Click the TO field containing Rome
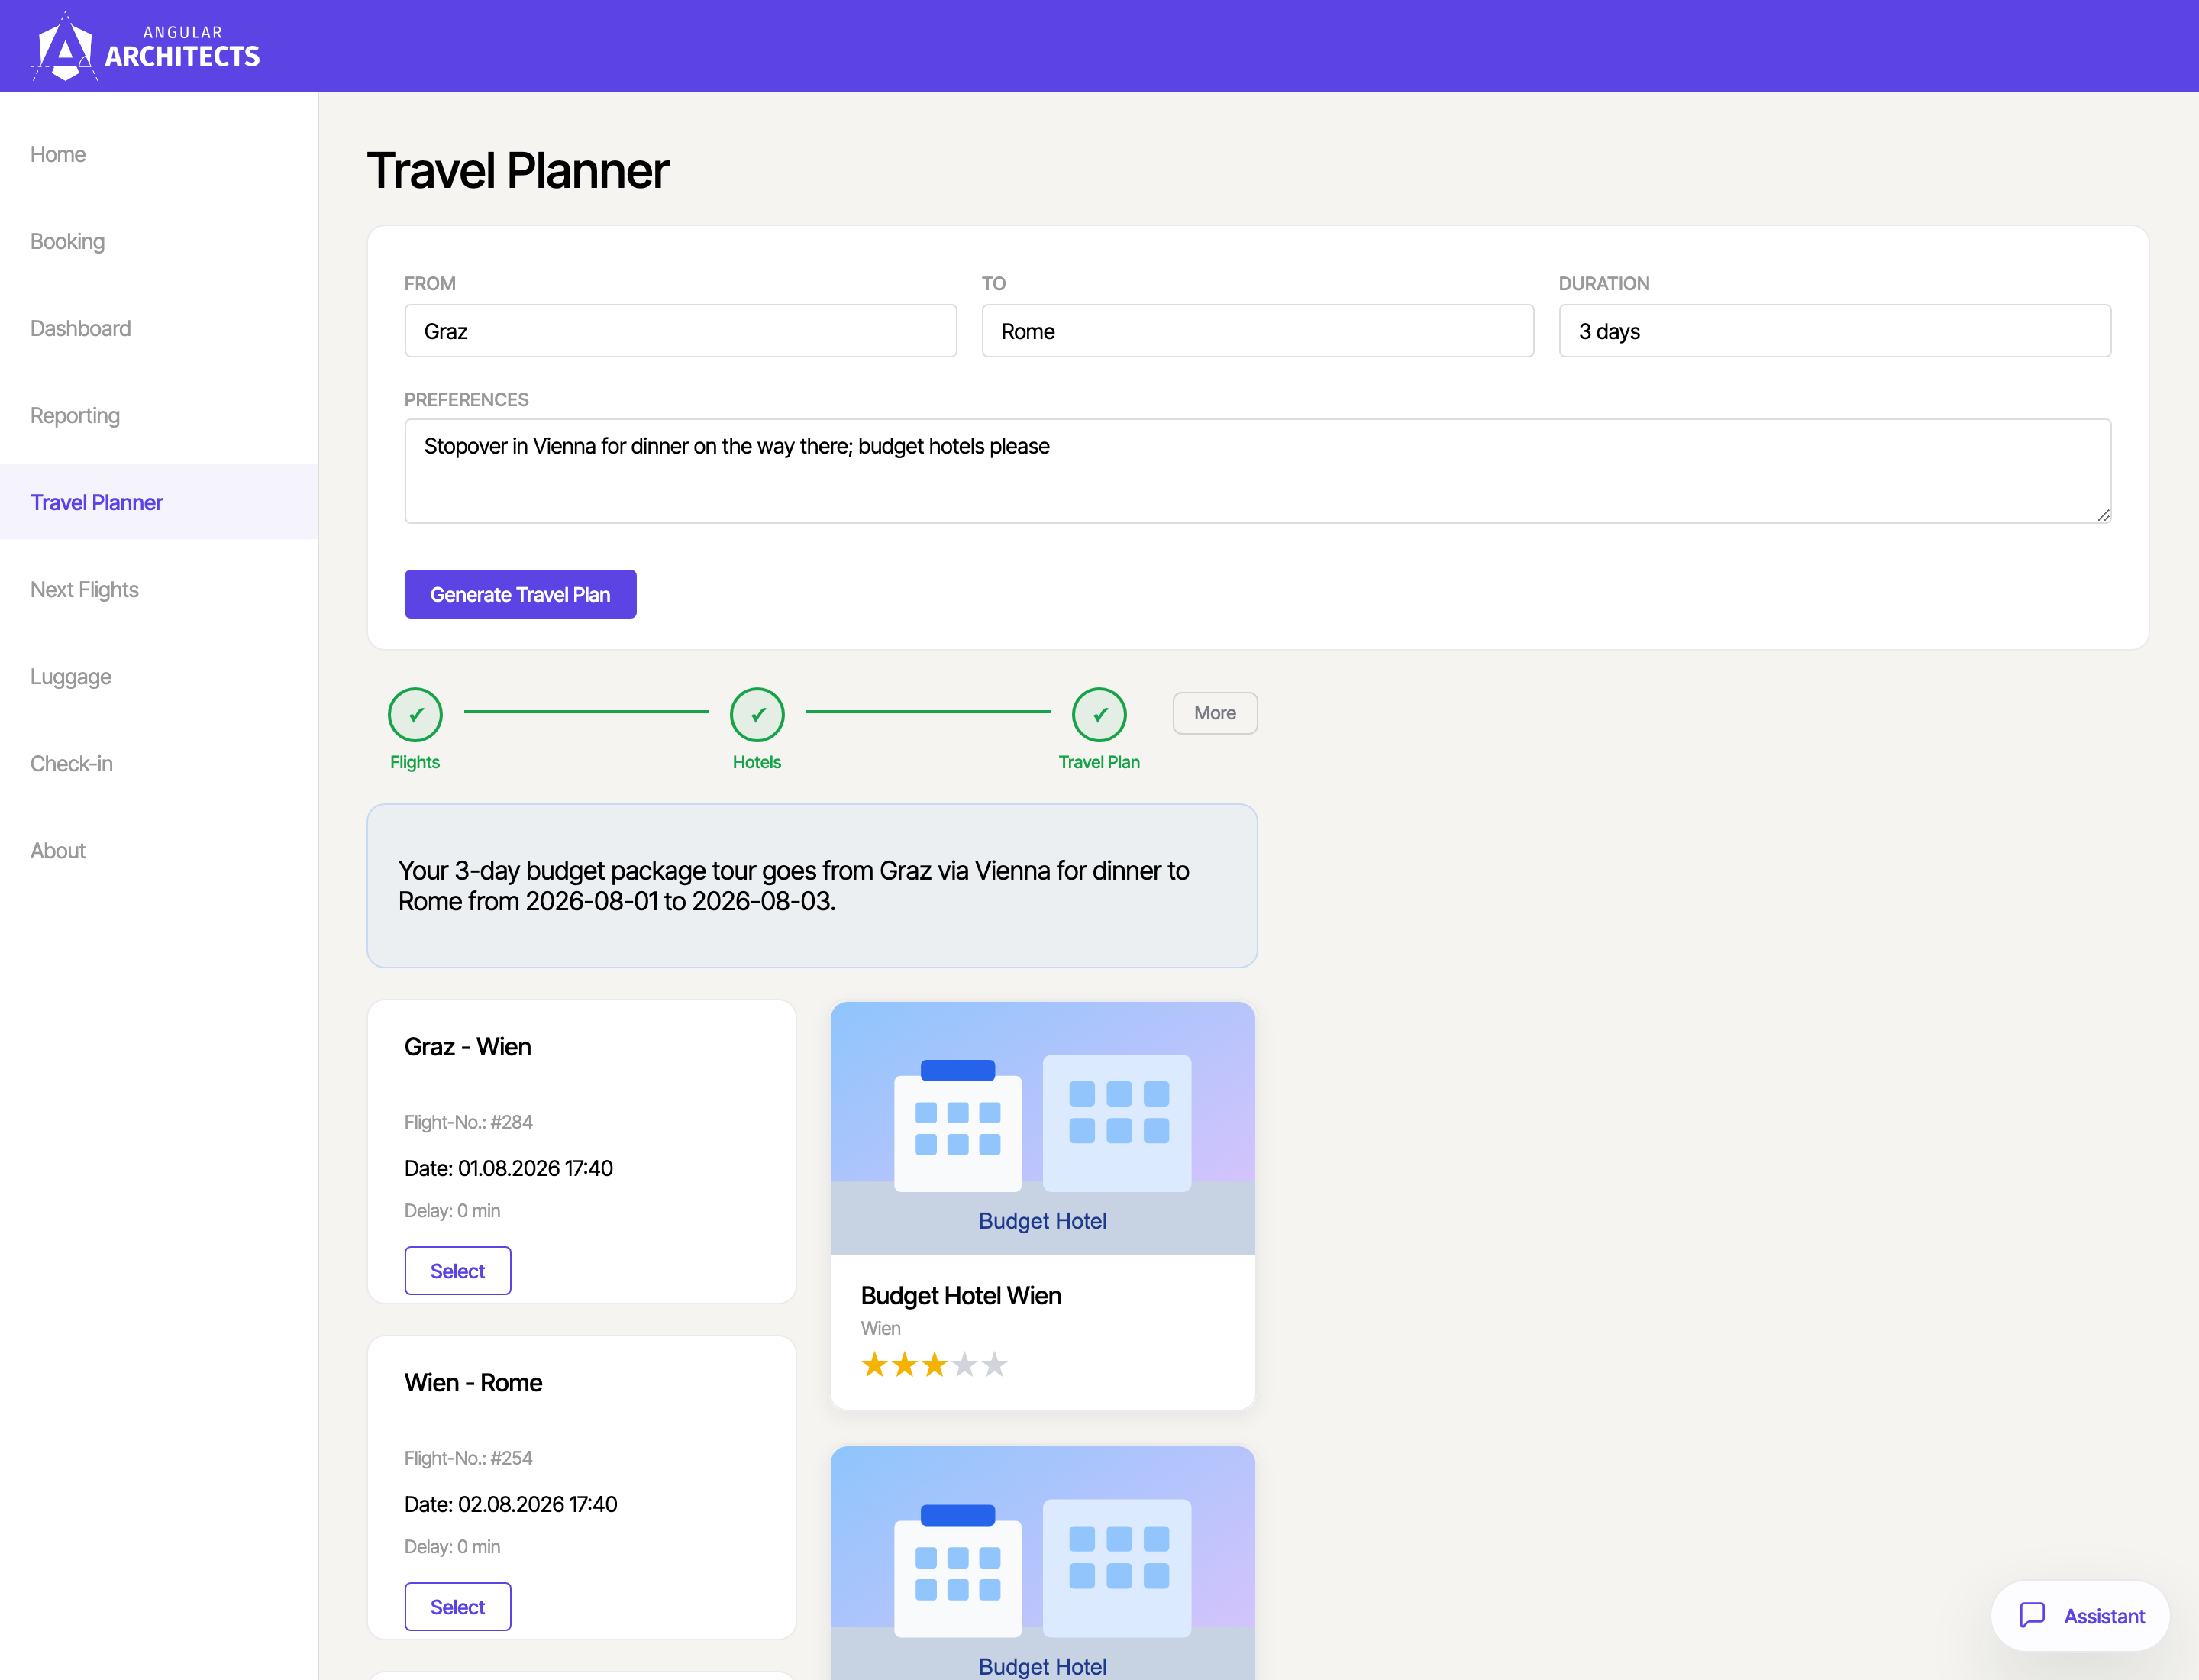 pos(1257,331)
